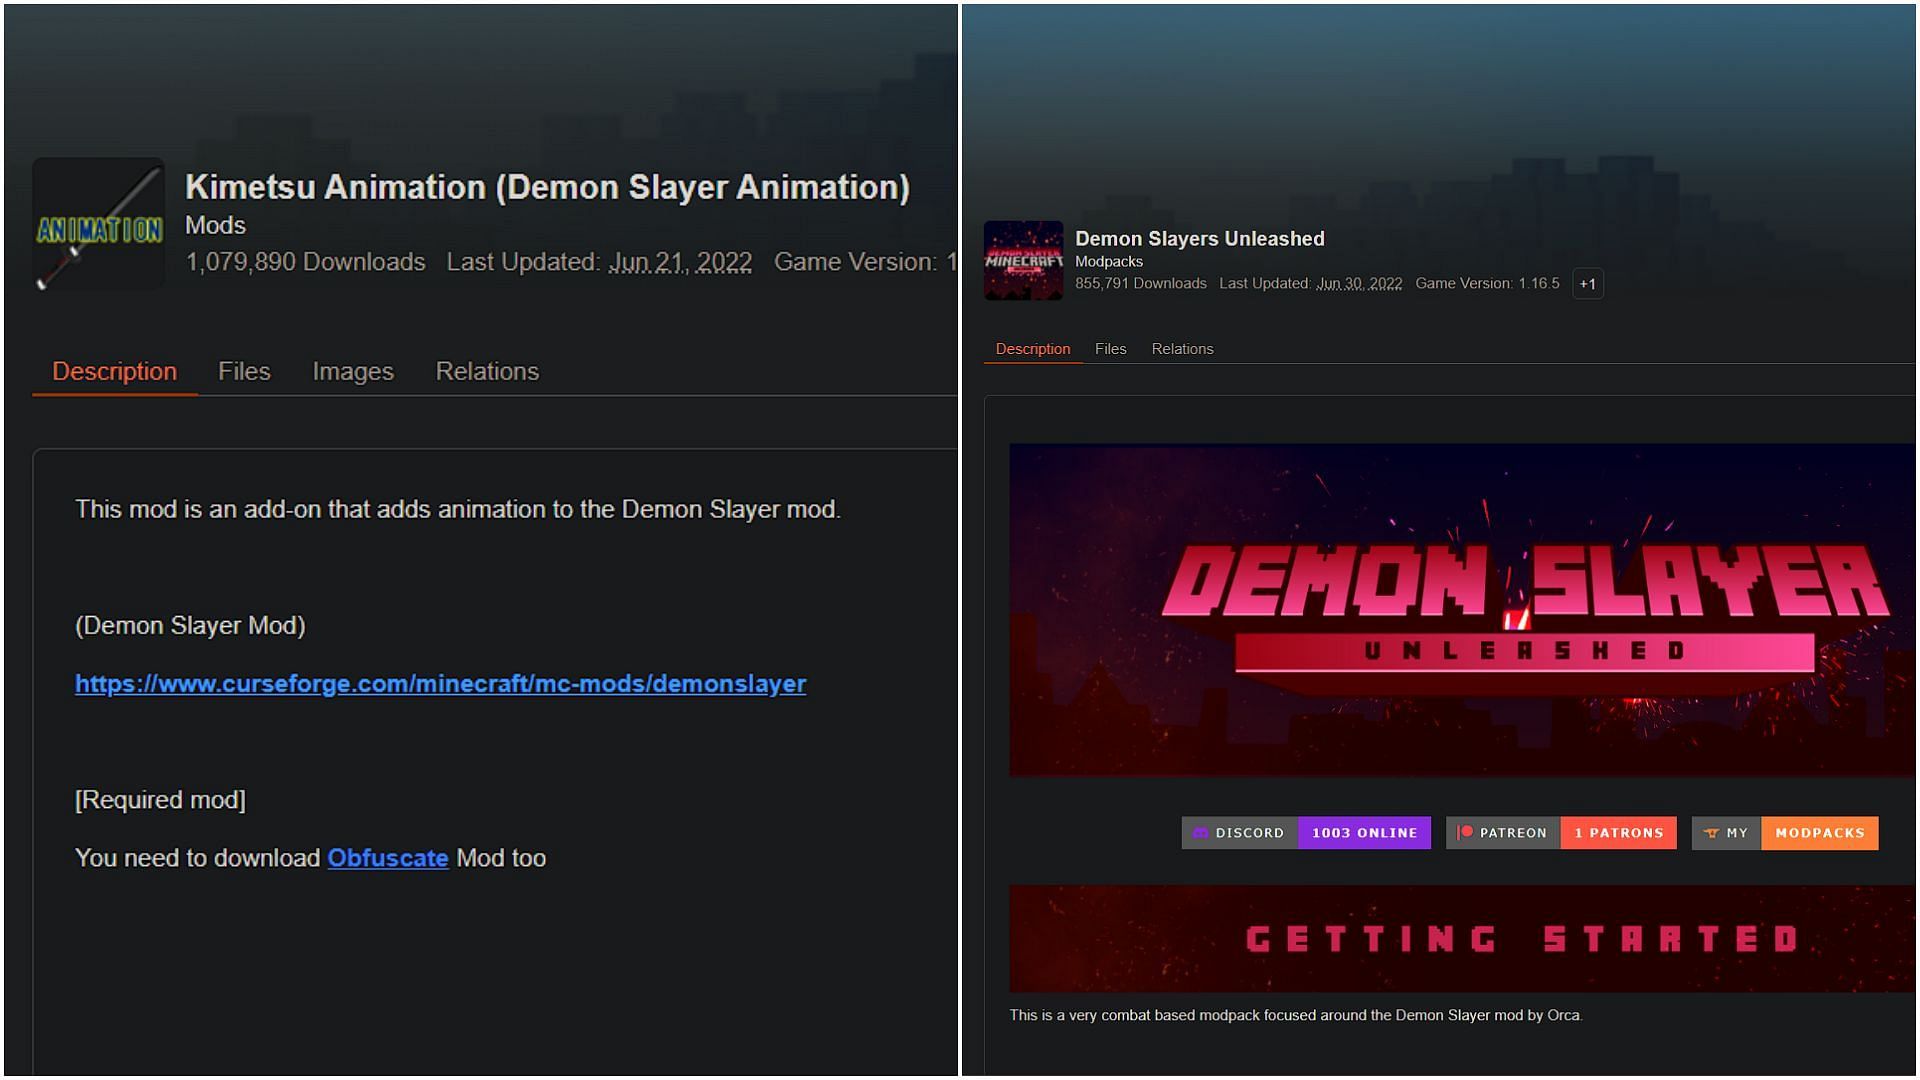Enable the 1 PATRONS supporter toggle

pyautogui.click(x=1615, y=832)
